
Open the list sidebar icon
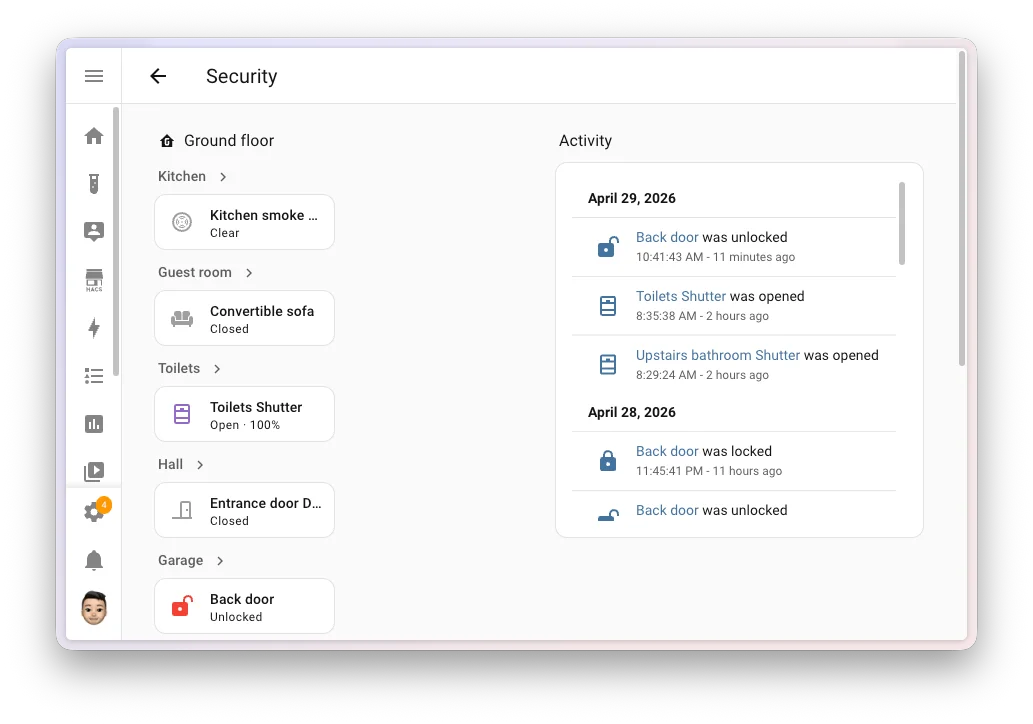(94, 376)
